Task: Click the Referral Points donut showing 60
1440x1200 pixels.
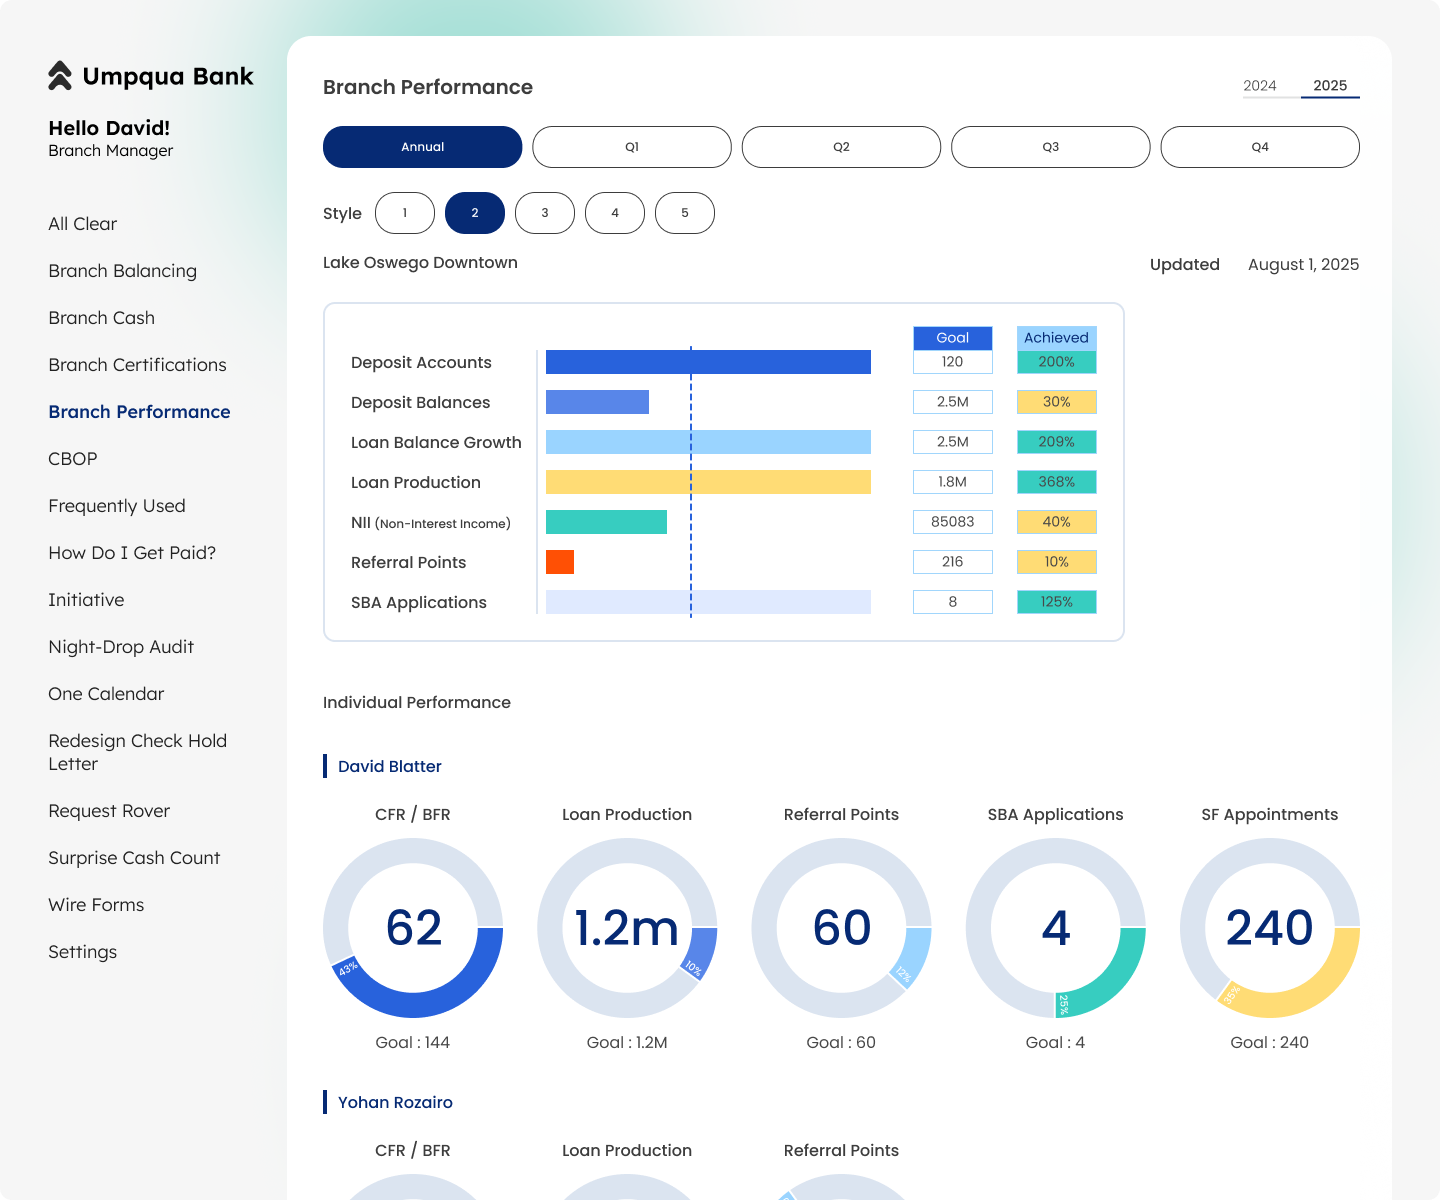Action: (841, 928)
